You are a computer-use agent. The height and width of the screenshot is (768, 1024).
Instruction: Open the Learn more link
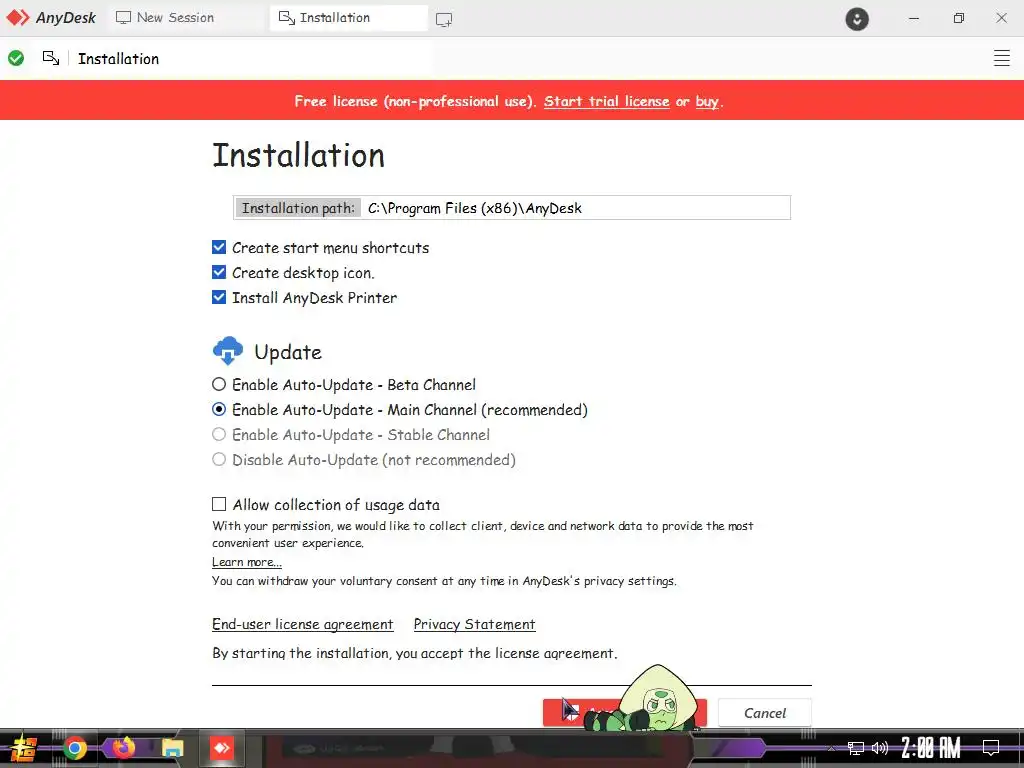(x=247, y=562)
